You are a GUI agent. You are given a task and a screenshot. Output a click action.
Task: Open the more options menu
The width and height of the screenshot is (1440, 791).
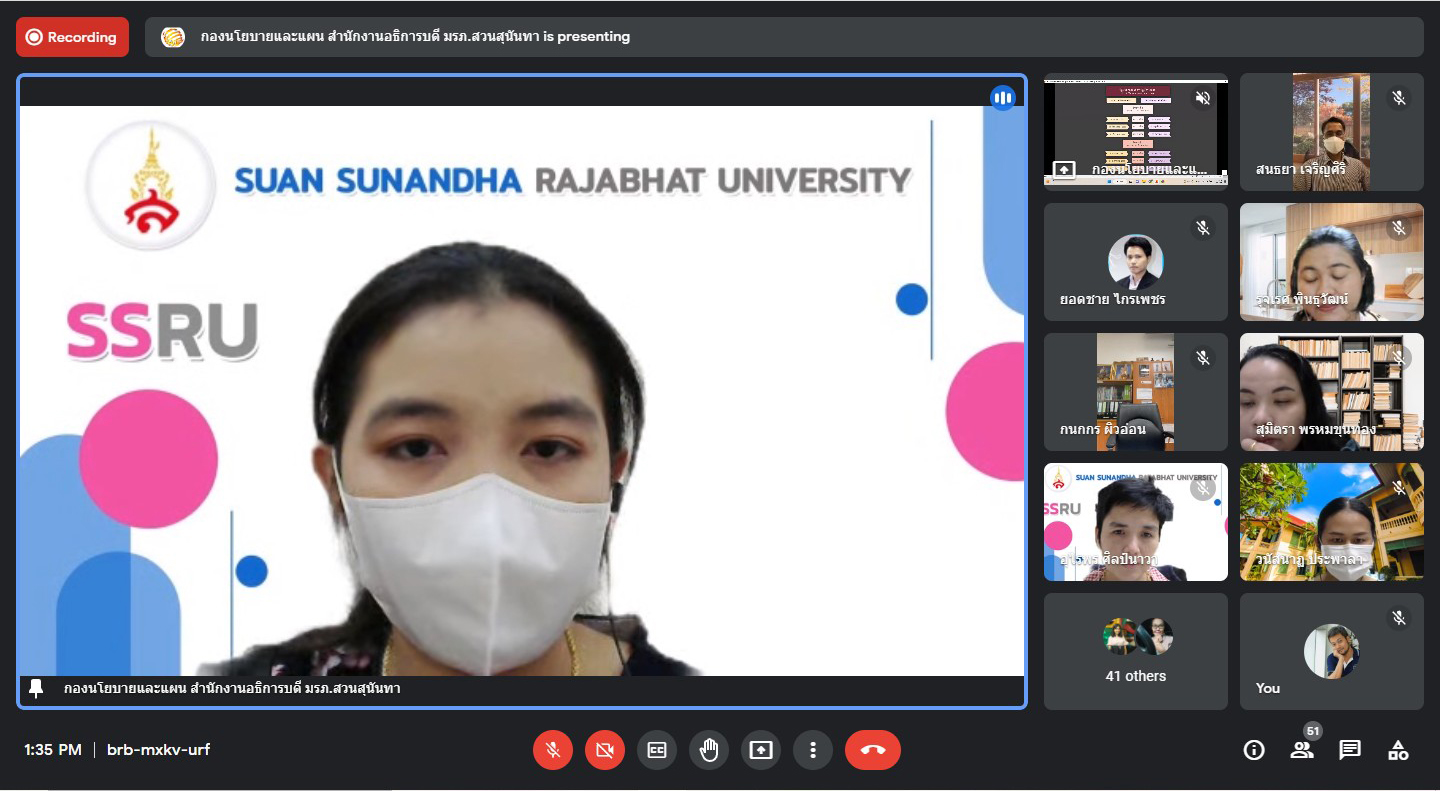pos(813,750)
